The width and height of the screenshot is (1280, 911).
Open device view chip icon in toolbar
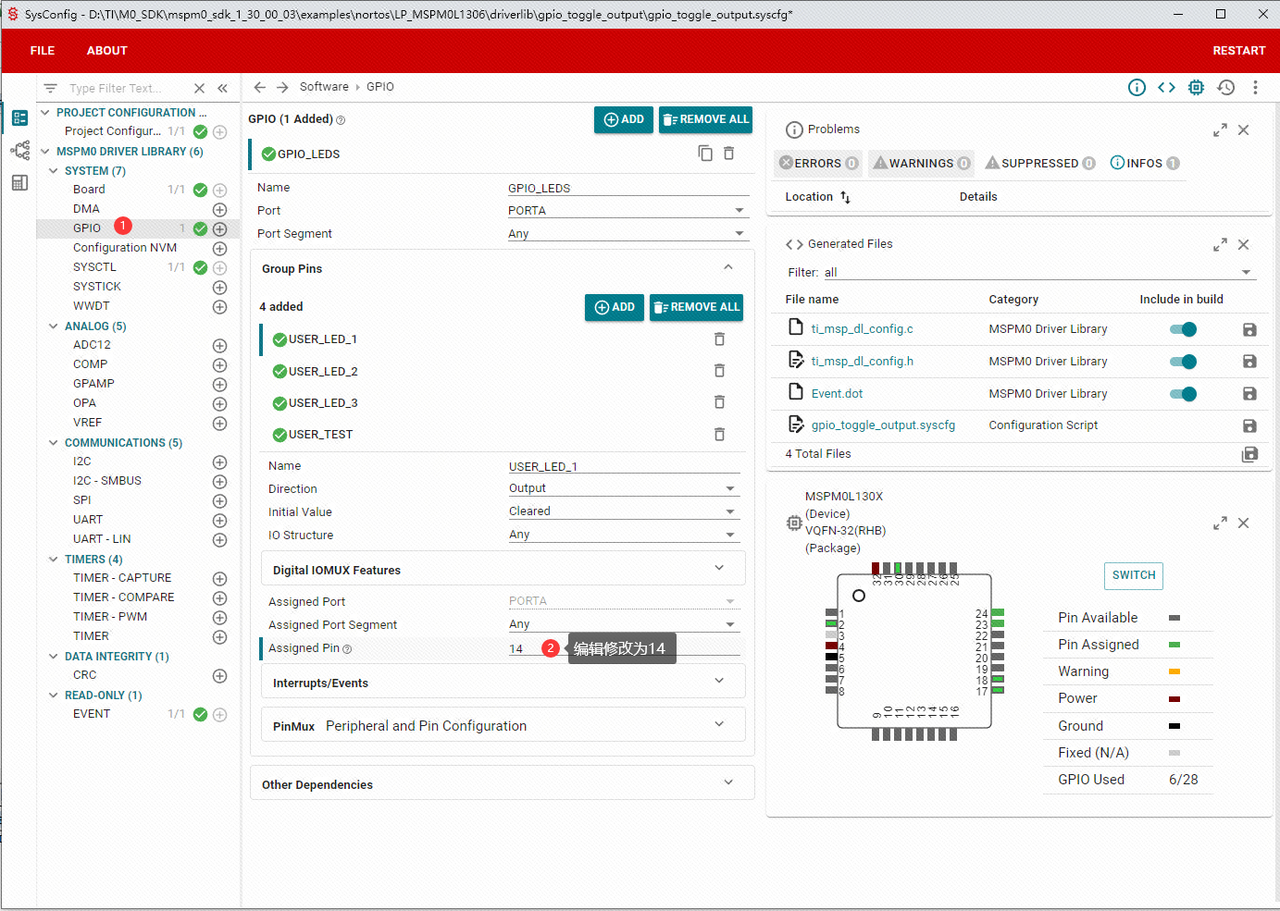pyautogui.click(x=1196, y=87)
